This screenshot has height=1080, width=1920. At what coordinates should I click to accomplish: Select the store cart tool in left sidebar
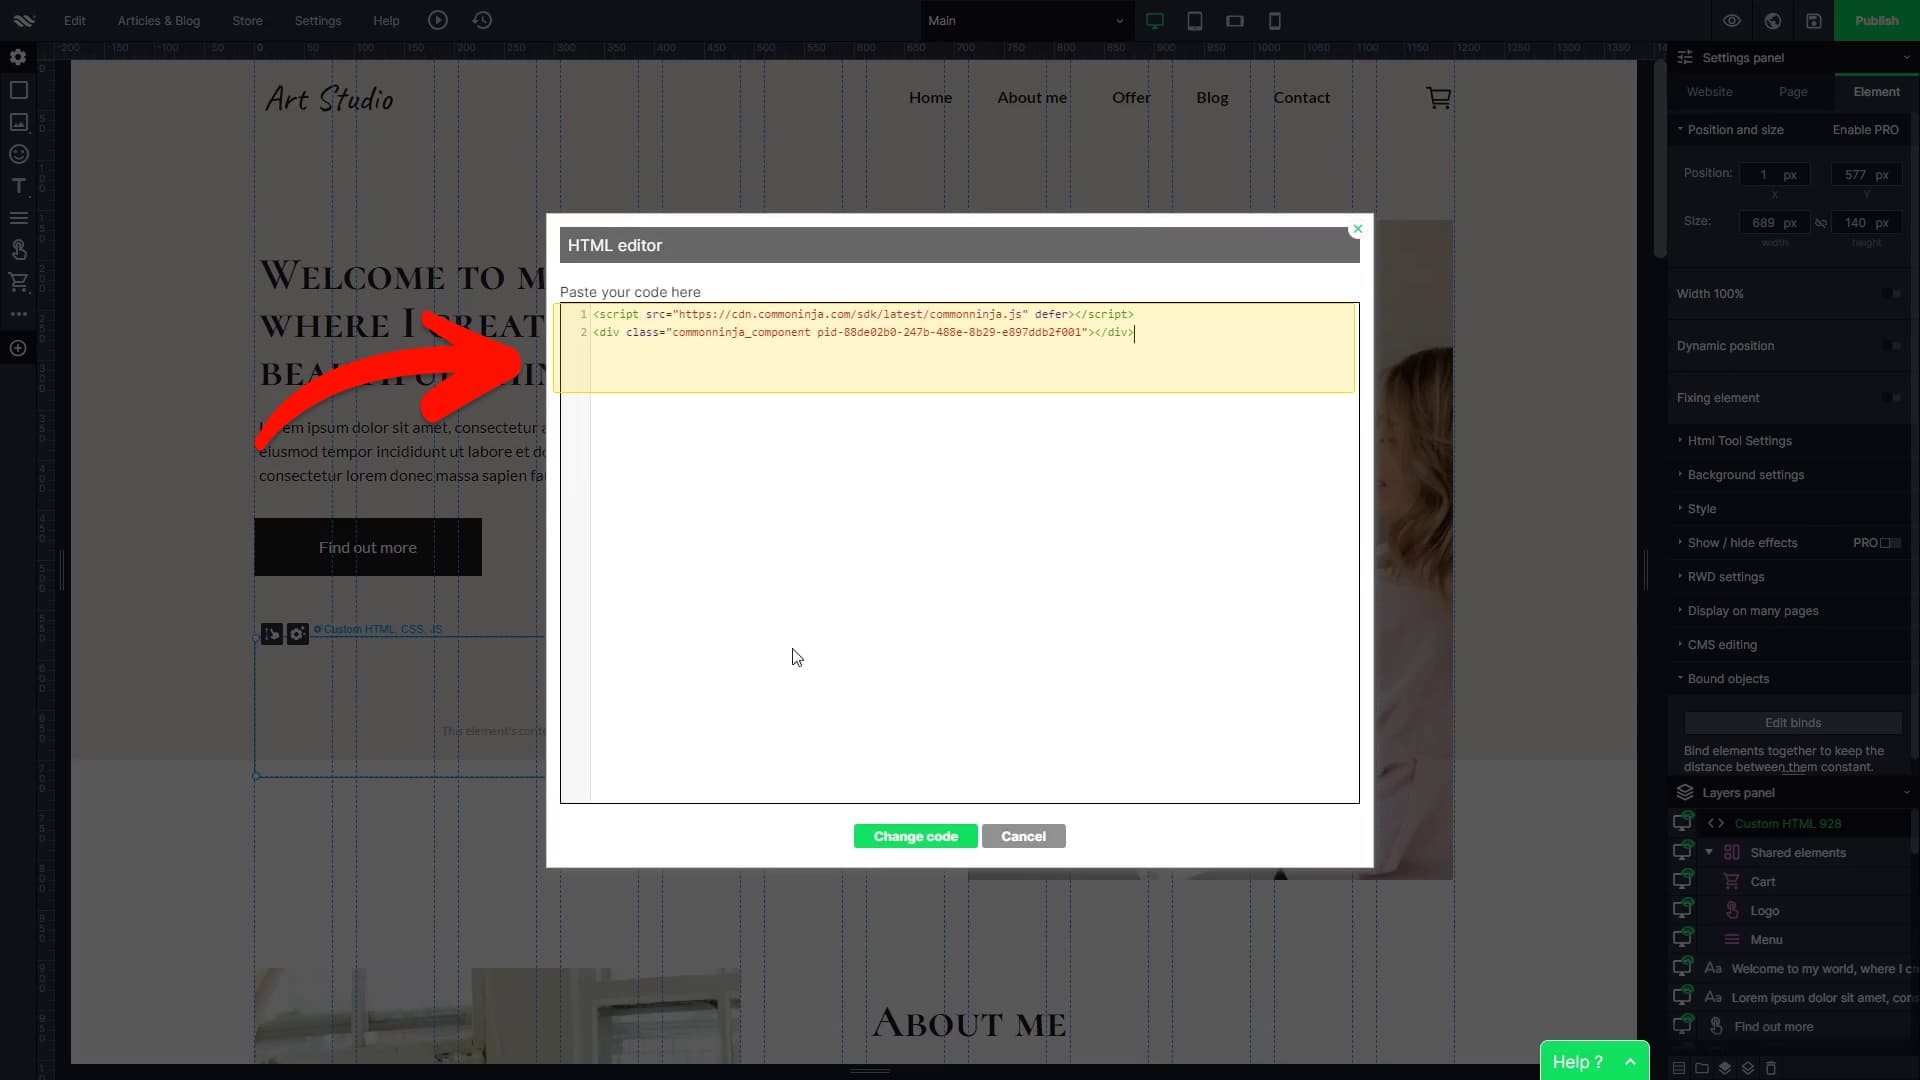[x=18, y=282]
